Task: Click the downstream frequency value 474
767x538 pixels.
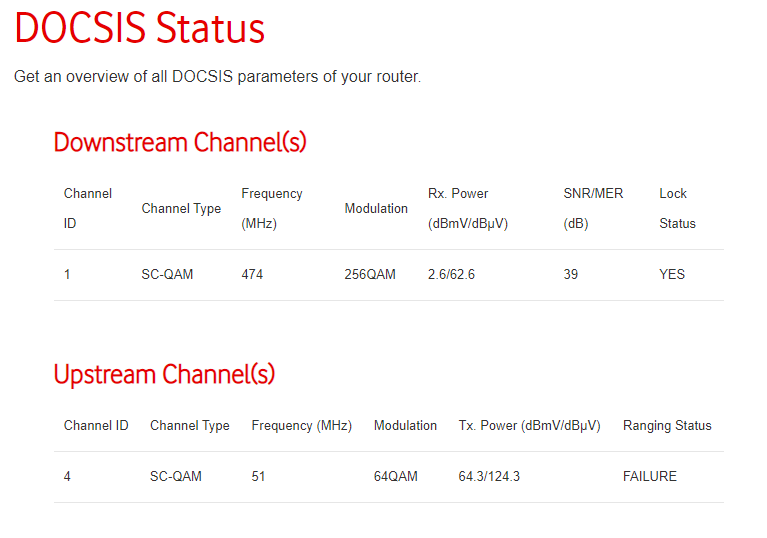Action: click(x=252, y=274)
